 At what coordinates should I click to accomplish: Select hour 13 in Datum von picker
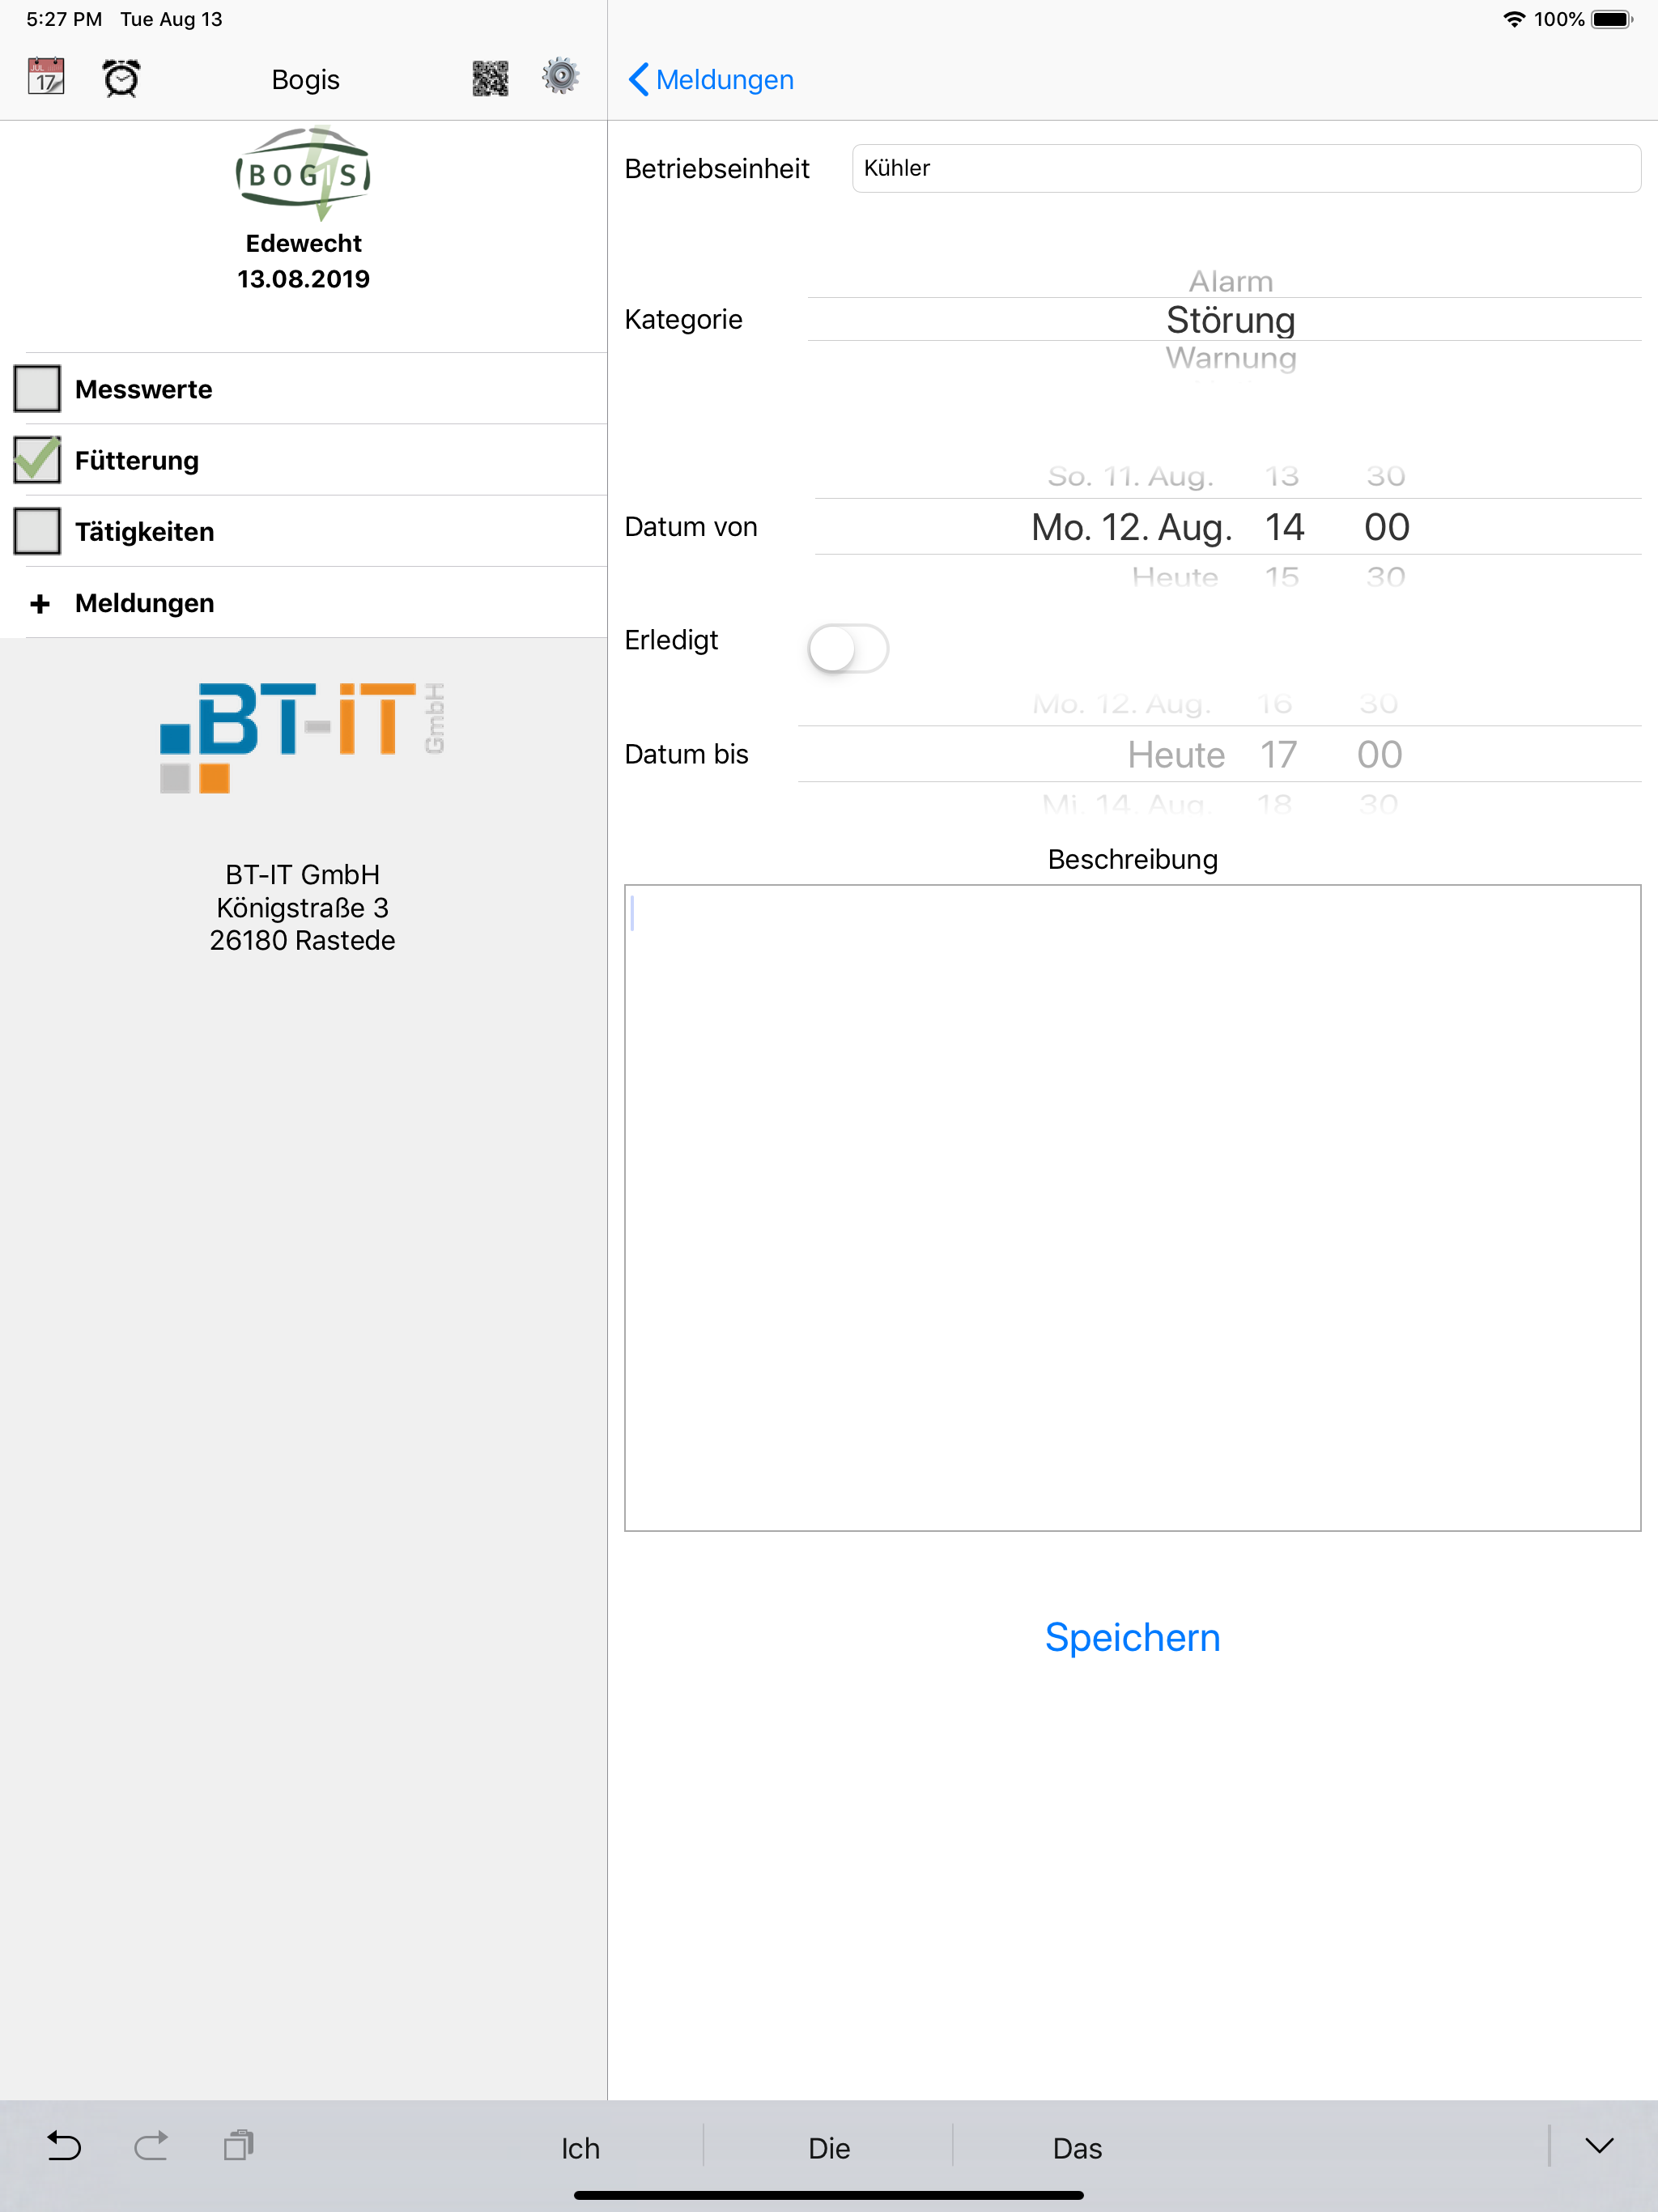pos(1281,476)
